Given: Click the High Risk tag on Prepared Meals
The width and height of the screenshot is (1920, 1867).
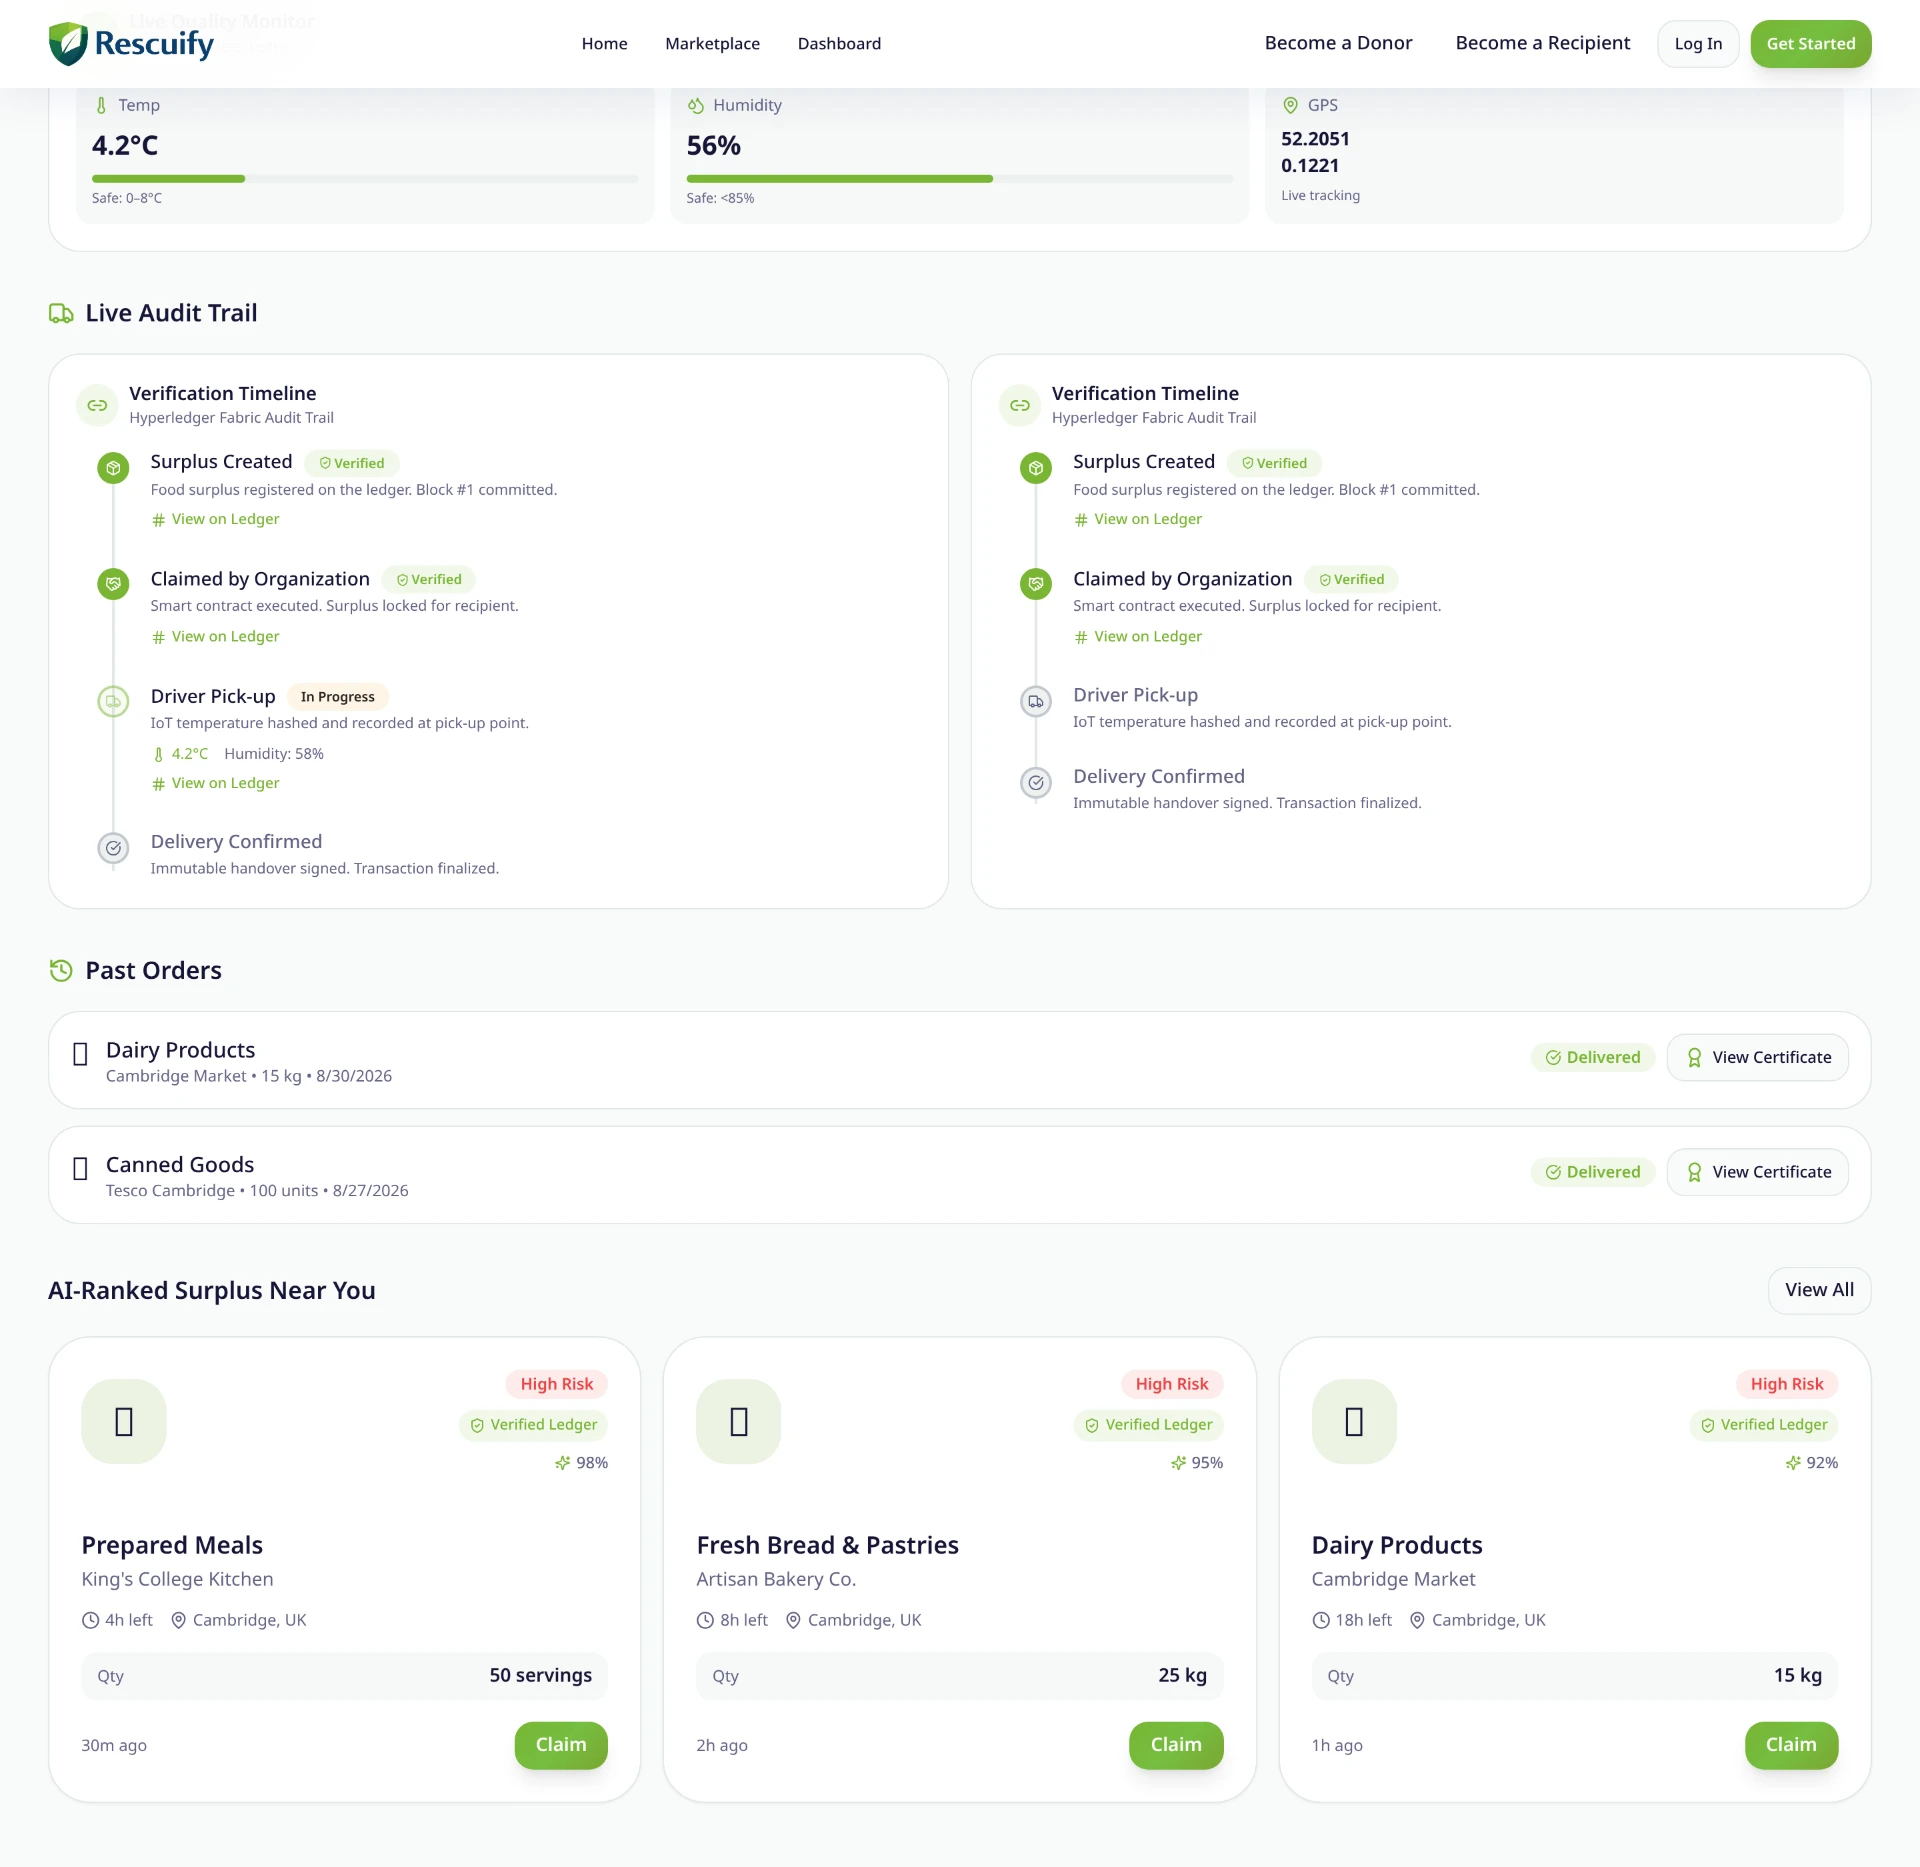Looking at the screenshot, I should click(x=557, y=1384).
